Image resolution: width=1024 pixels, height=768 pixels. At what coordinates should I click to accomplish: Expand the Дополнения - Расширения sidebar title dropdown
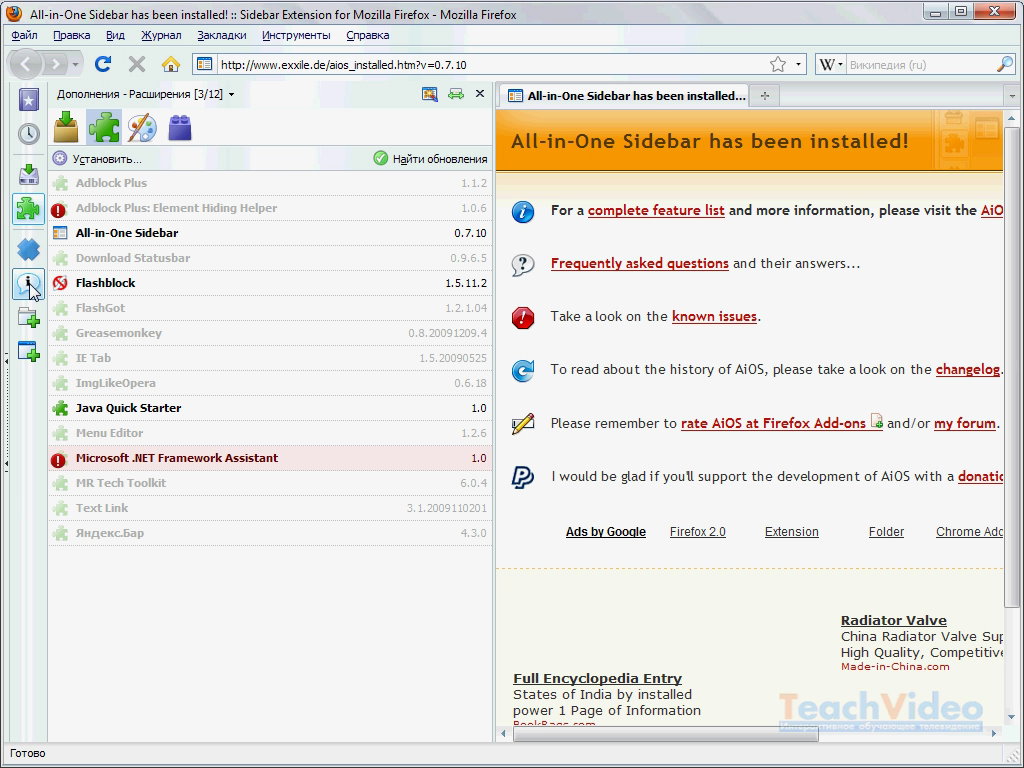[231, 95]
